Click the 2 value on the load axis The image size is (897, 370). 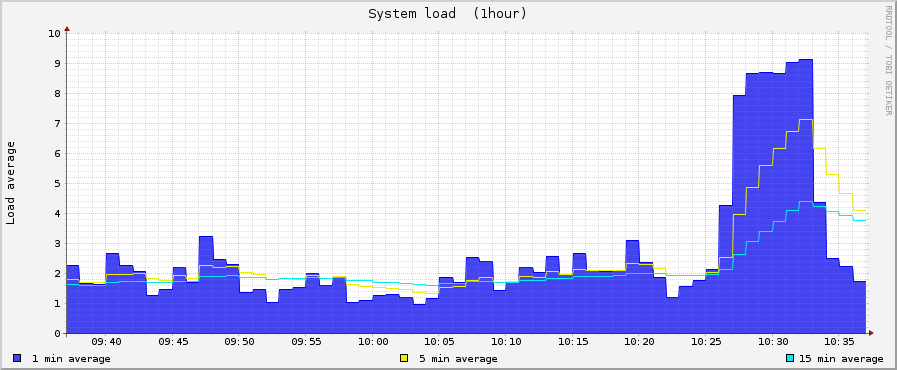[x=57, y=273]
